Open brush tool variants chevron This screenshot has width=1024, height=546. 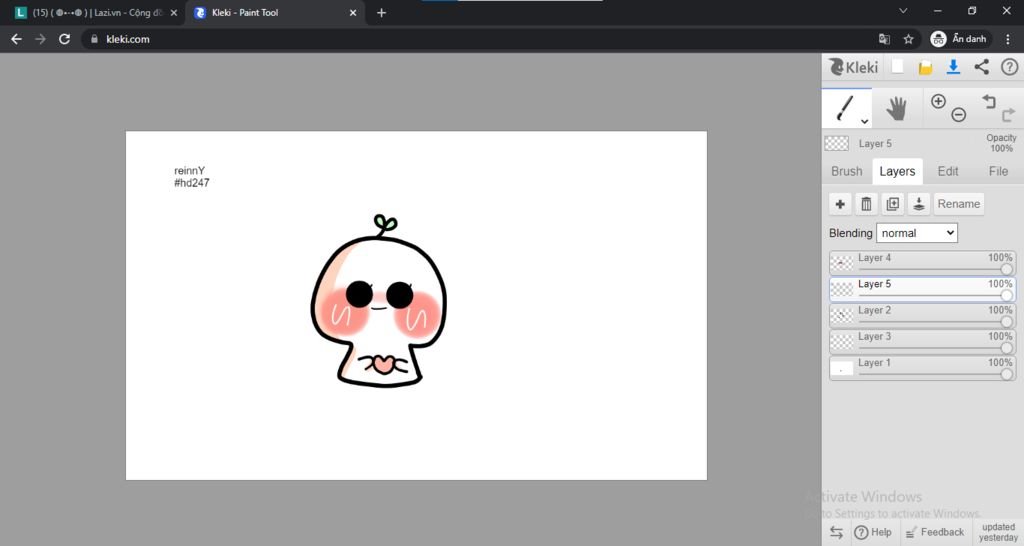[864, 121]
